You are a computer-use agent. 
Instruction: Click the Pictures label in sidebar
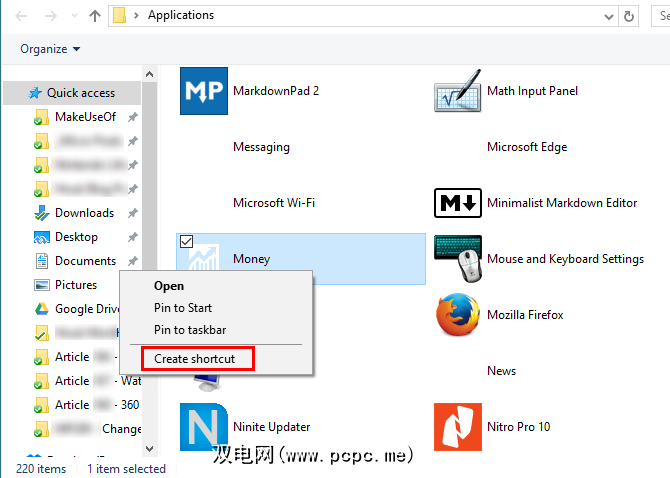click(x=76, y=284)
